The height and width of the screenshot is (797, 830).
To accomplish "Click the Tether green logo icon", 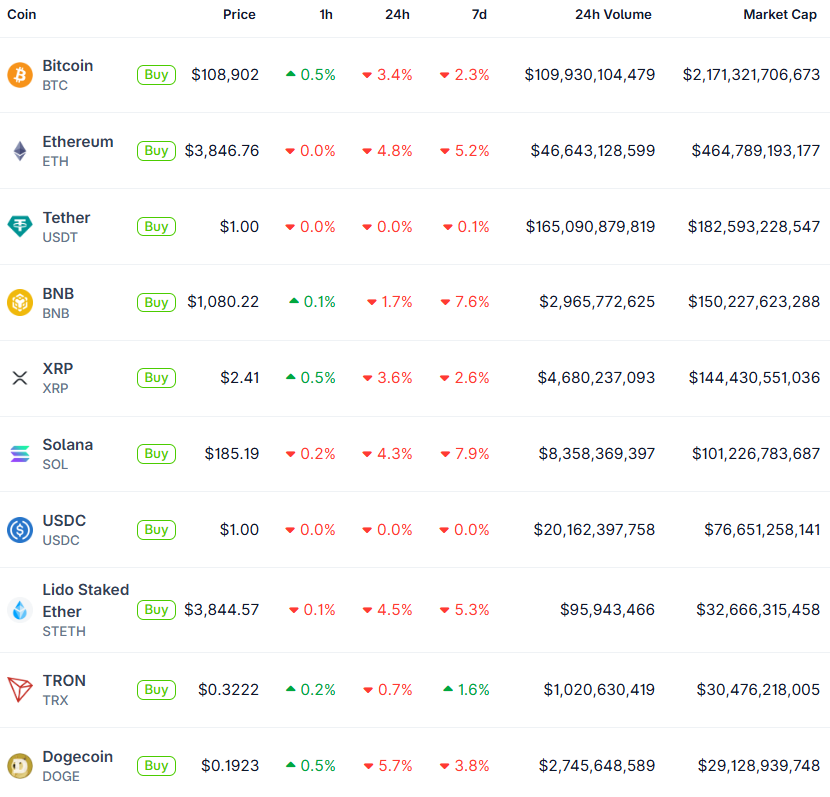I will pos(20,227).
